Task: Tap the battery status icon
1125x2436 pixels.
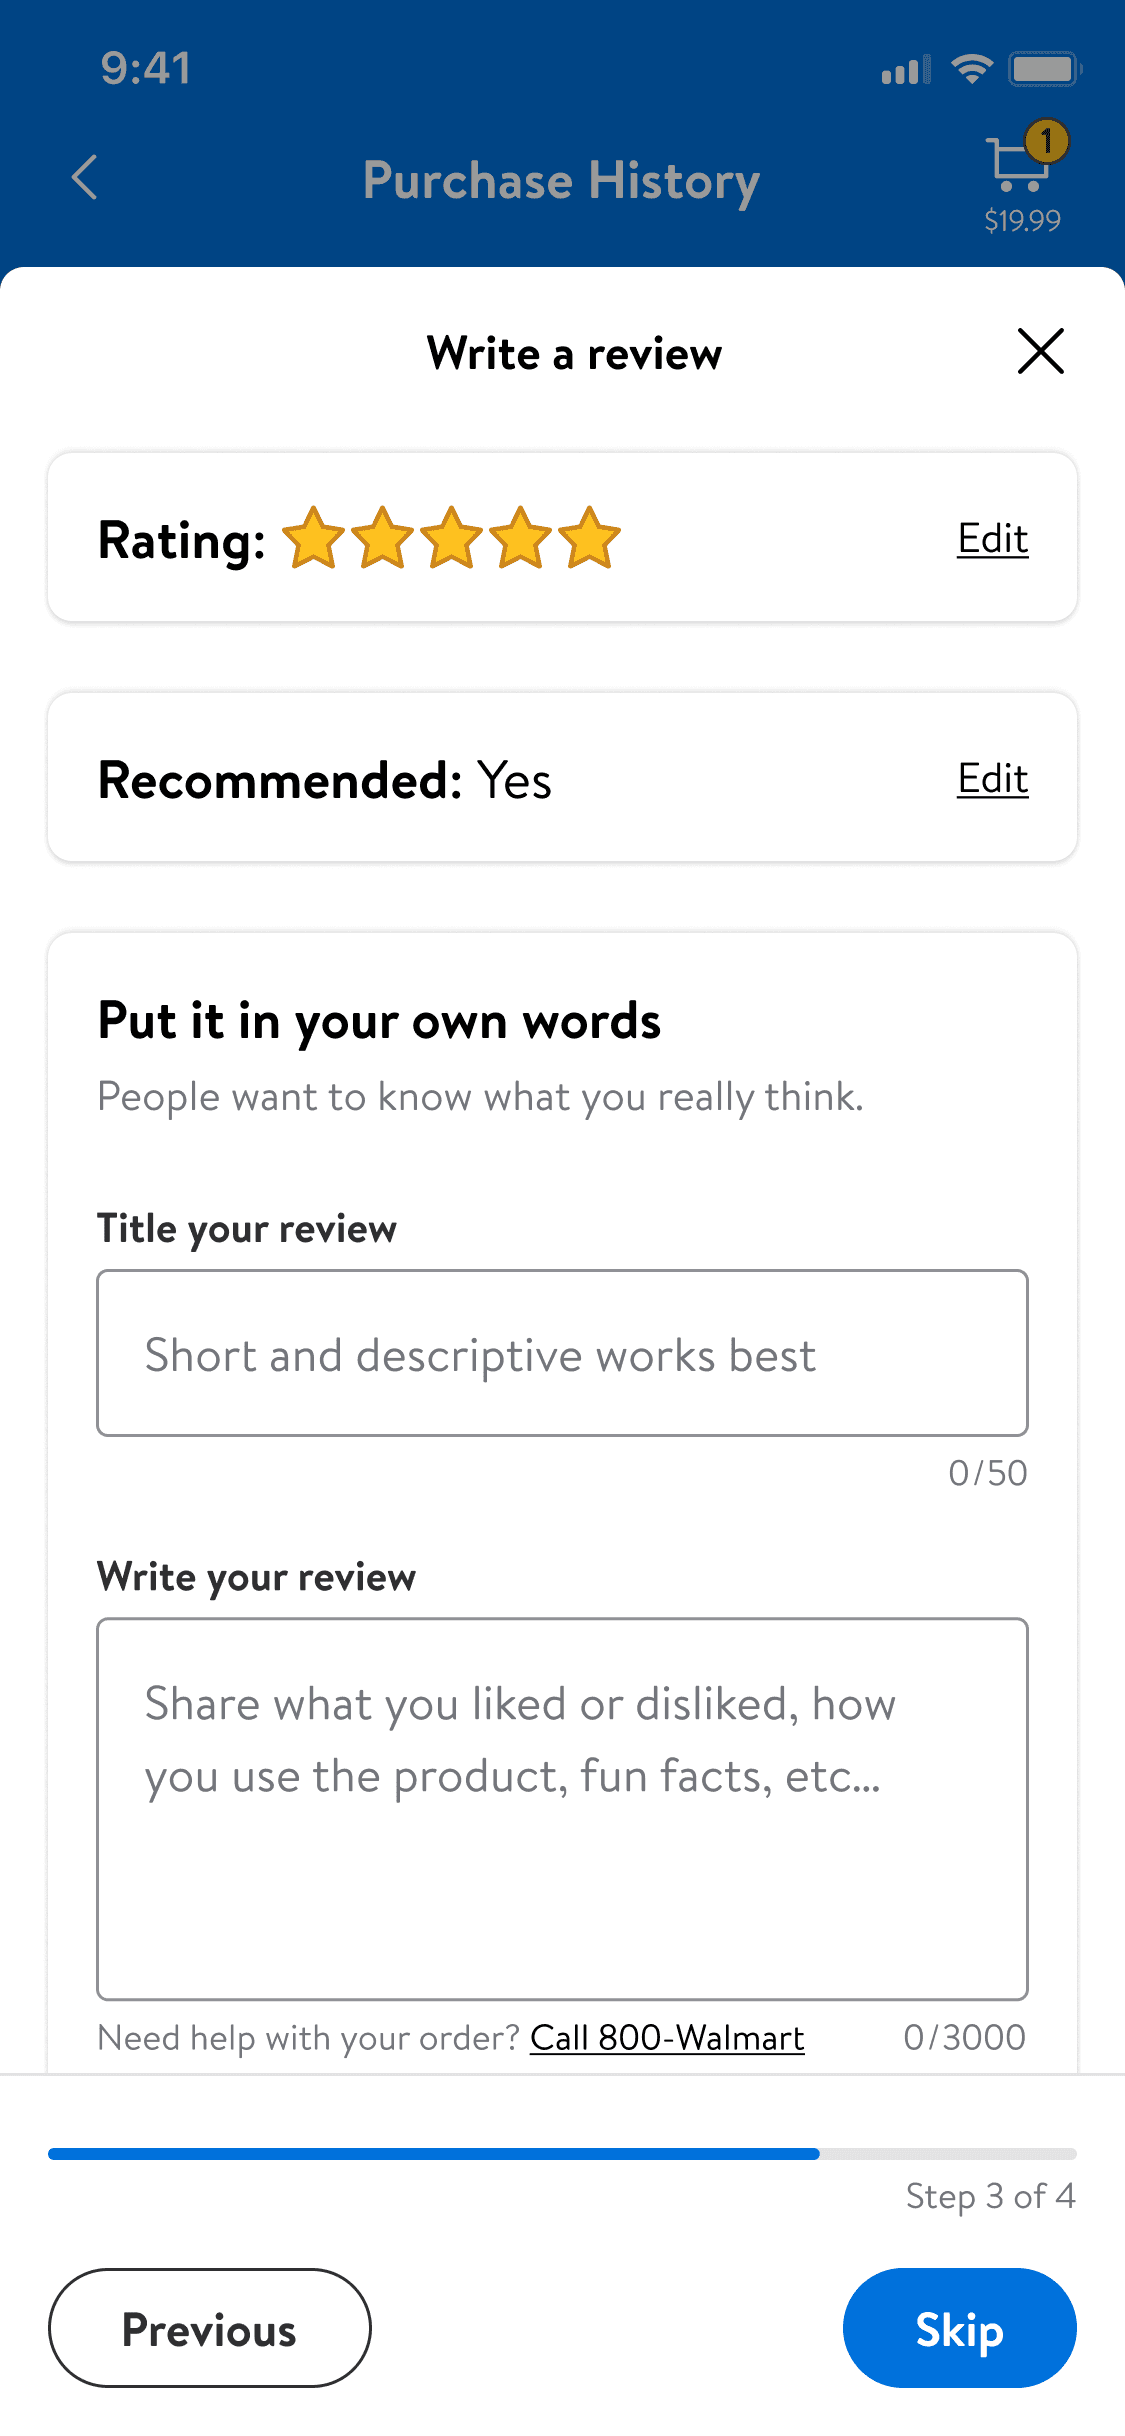Action: point(1044,69)
